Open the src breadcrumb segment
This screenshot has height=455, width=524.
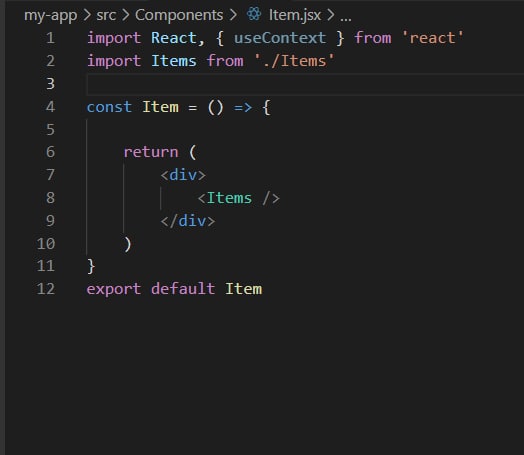(106, 15)
